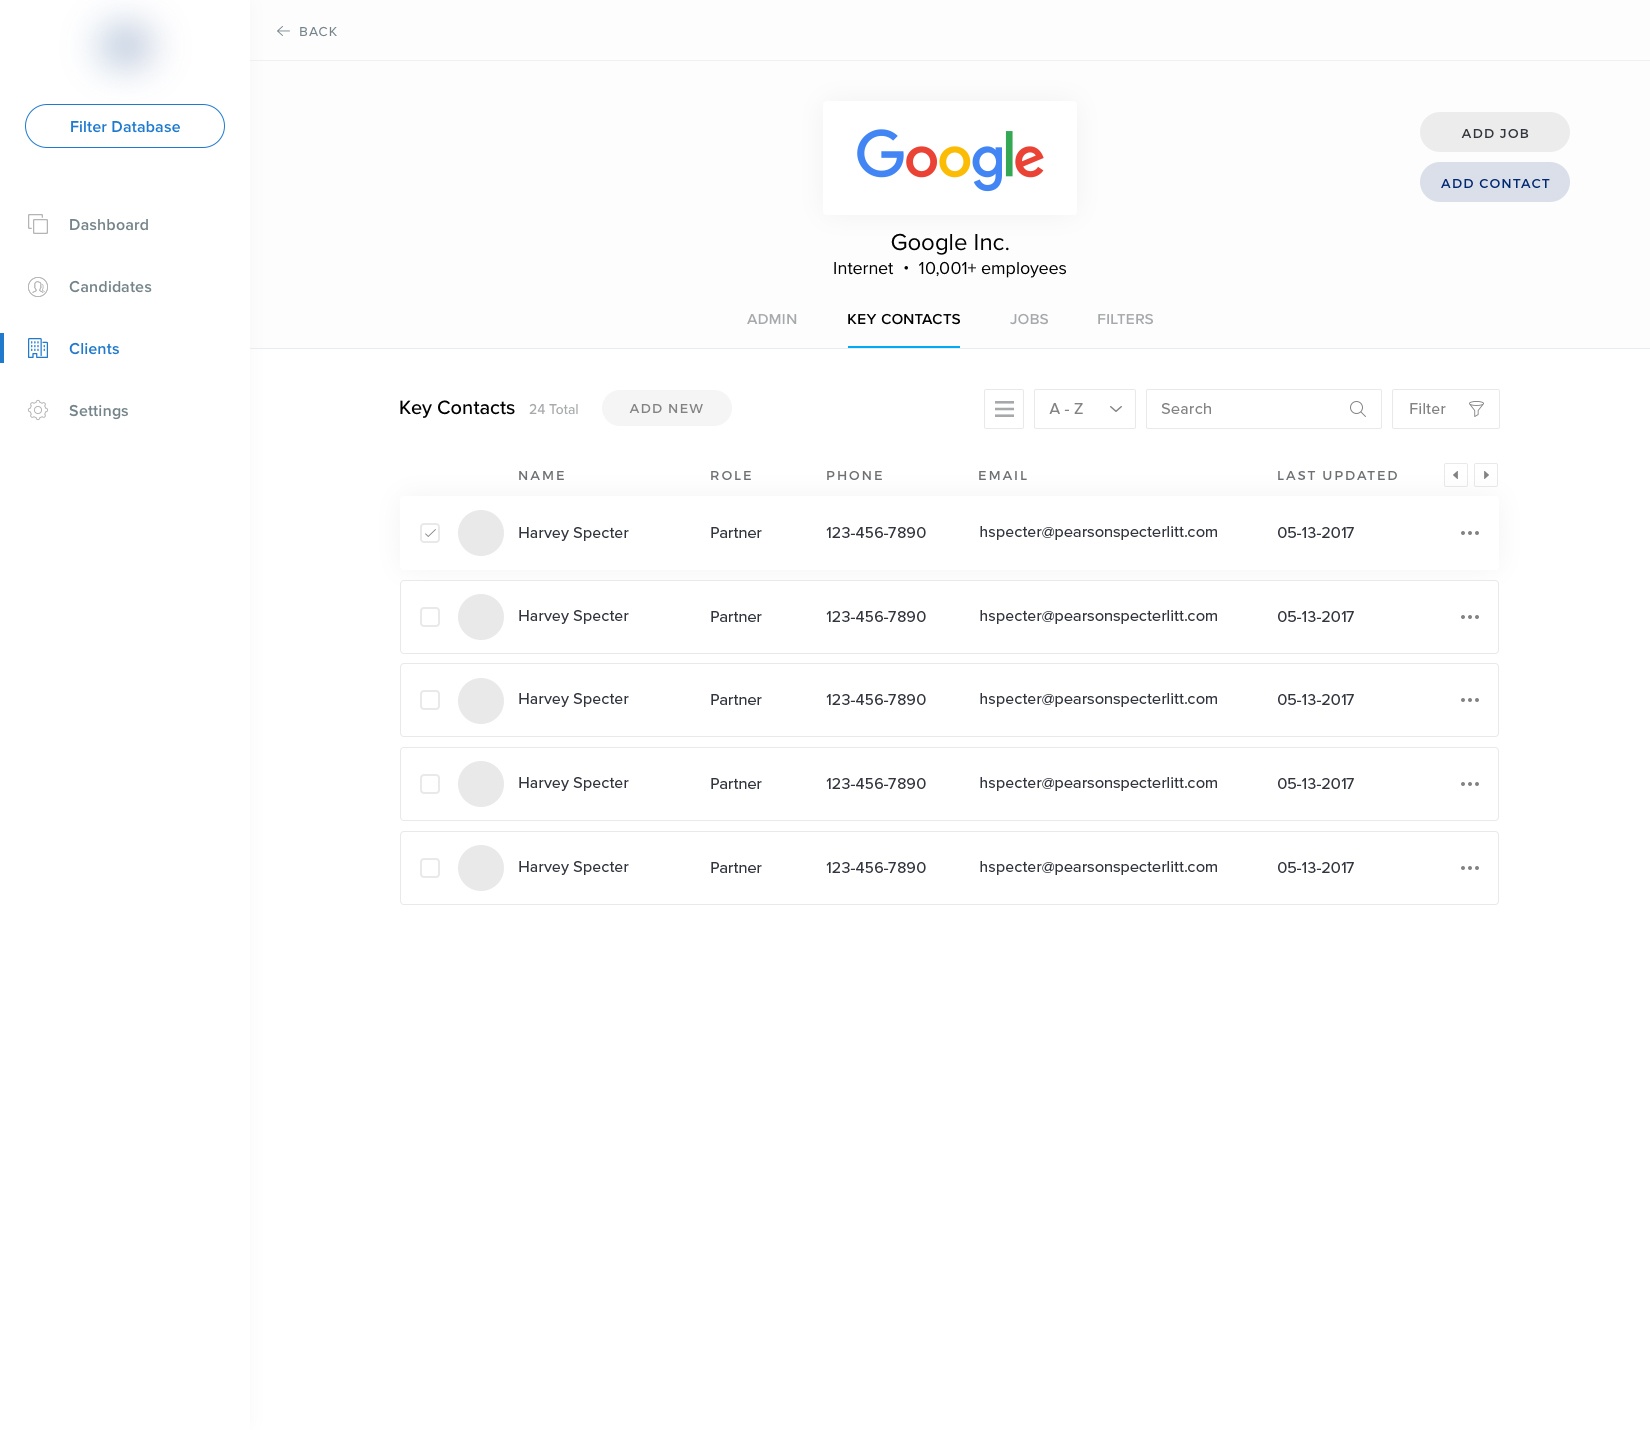Open the Filters tab

tap(1125, 319)
